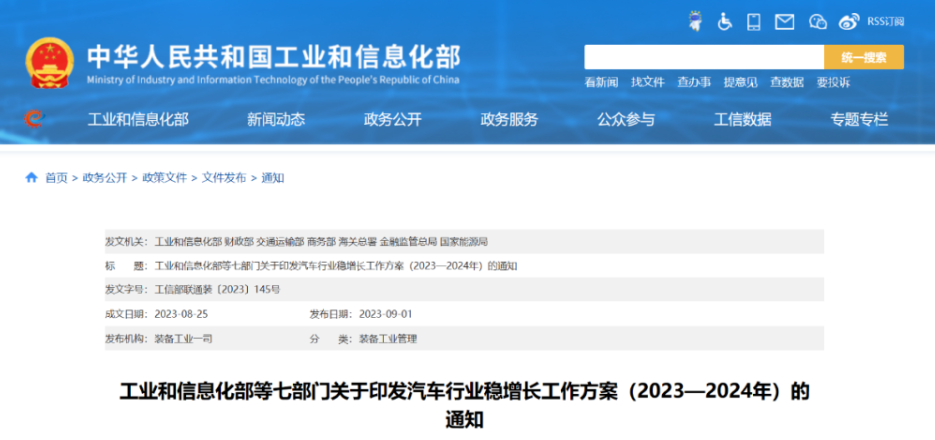The height and width of the screenshot is (440, 935).
Task: Open the 专题专栏 navigation item
Action: tap(859, 119)
